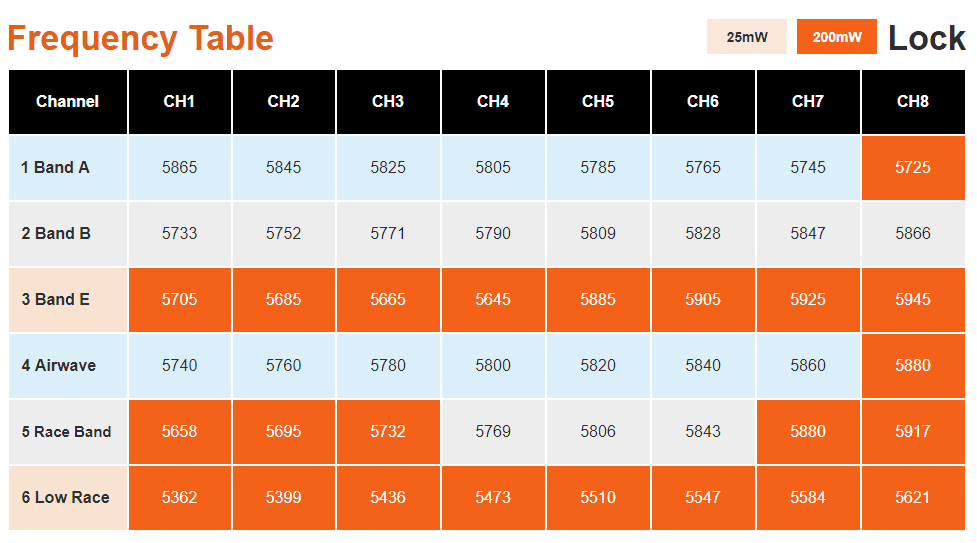Choose frequency 5866 in Band B
The image size is (977, 543).
click(913, 234)
